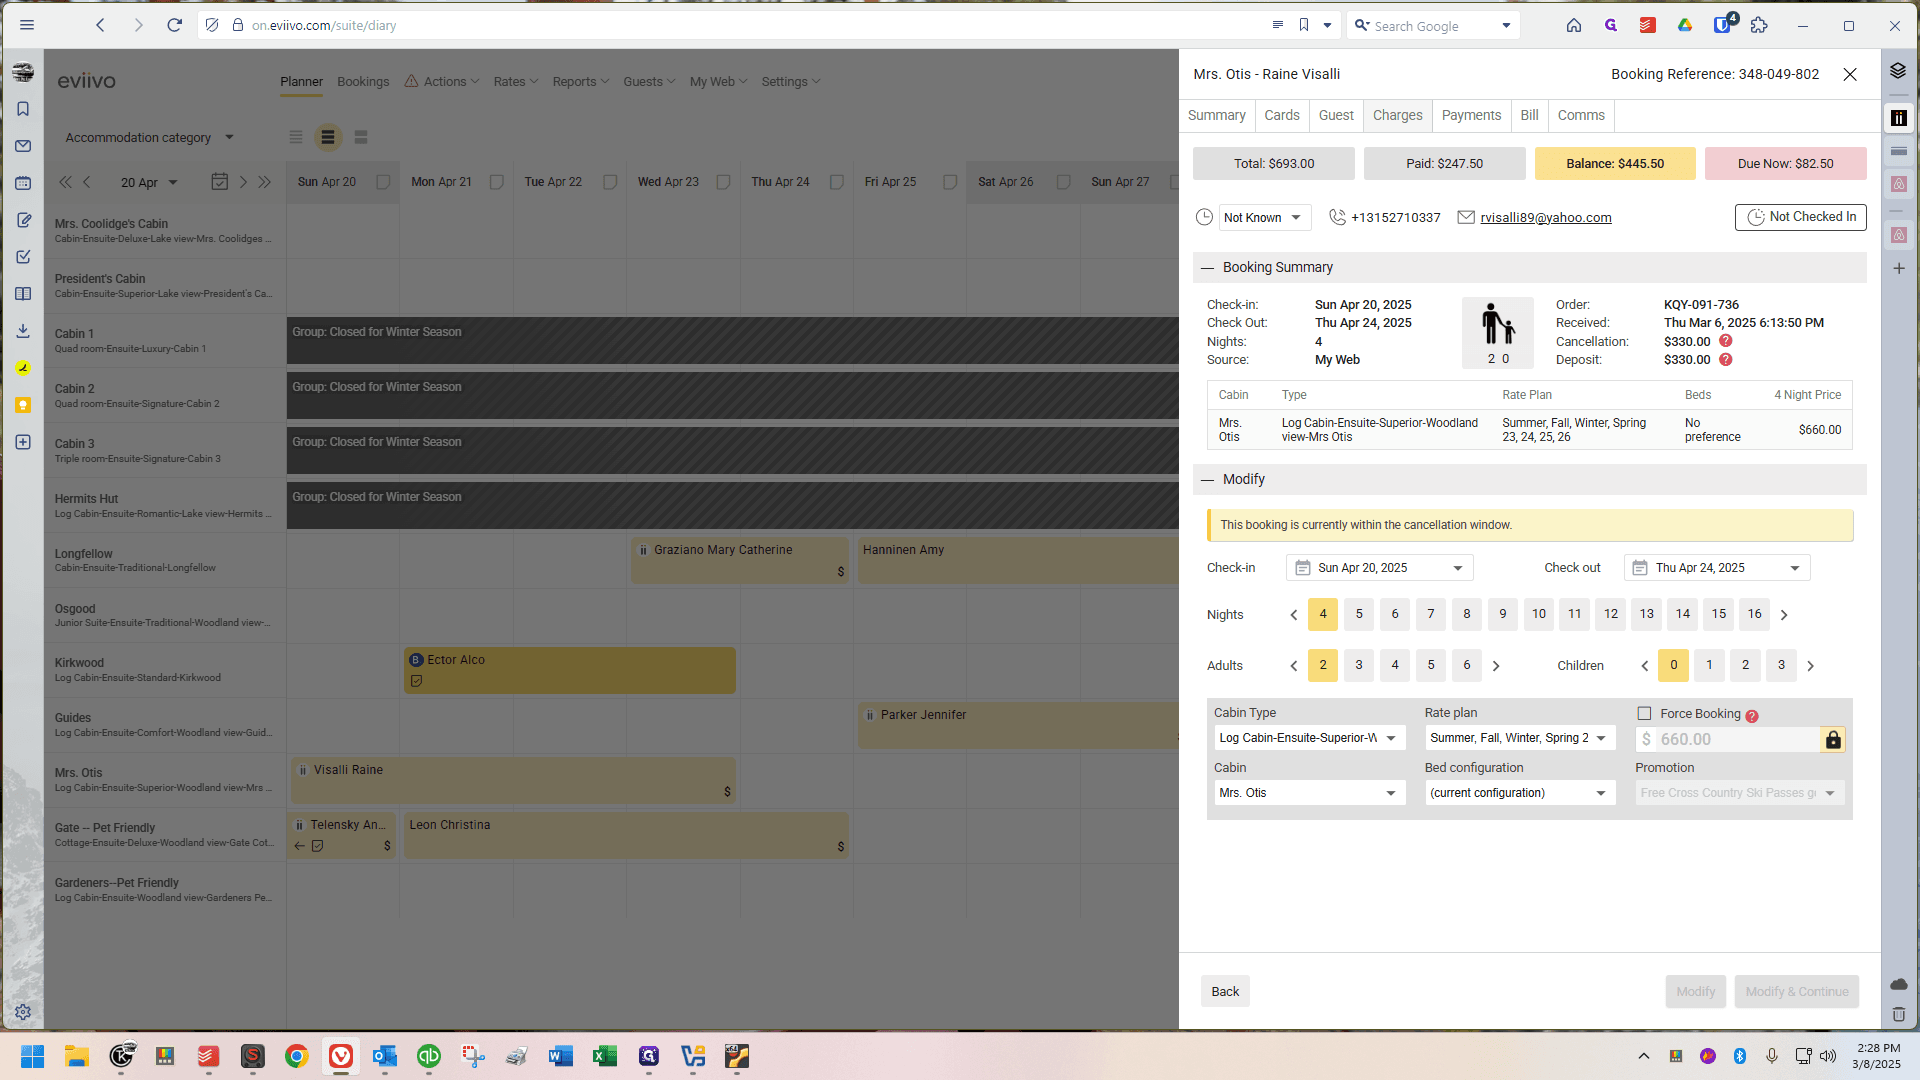The image size is (1920, 1080).
Task: Open the planner calendar picker icon
Action: coord(220,181)
